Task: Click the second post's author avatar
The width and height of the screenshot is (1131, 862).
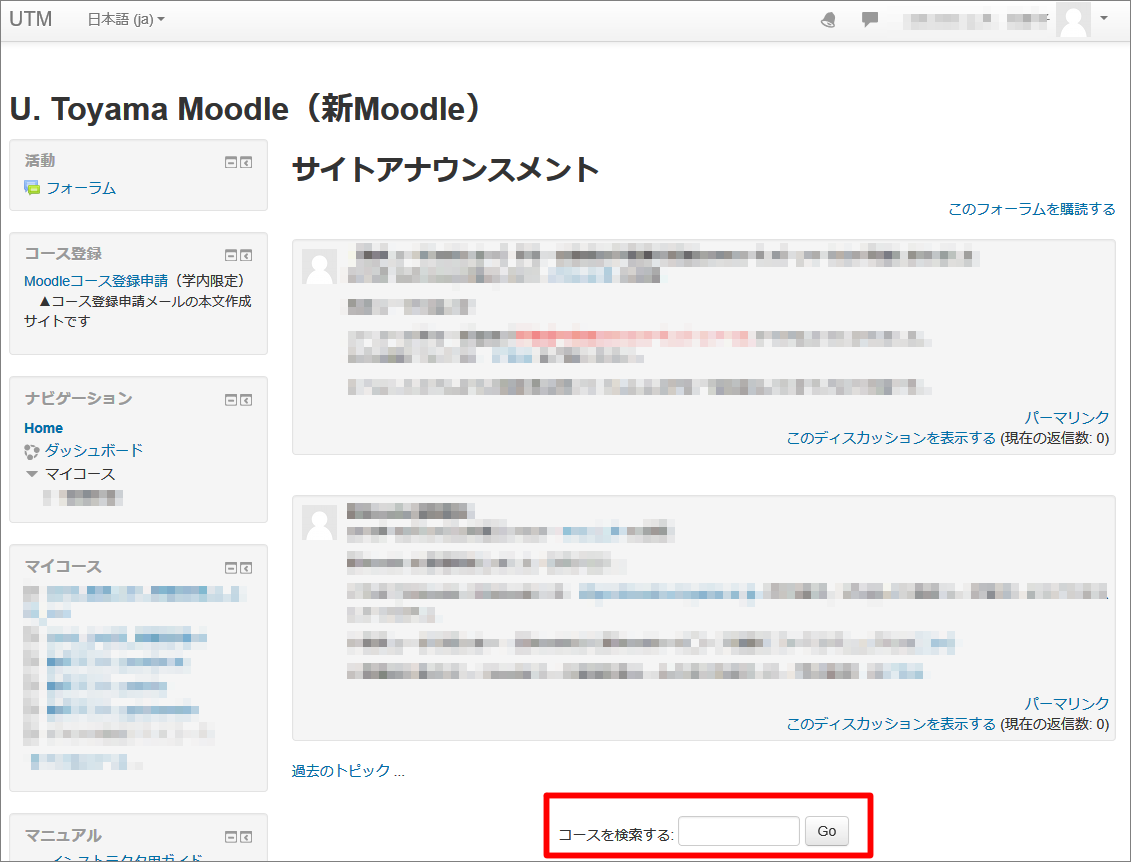Action: (320, 522)
